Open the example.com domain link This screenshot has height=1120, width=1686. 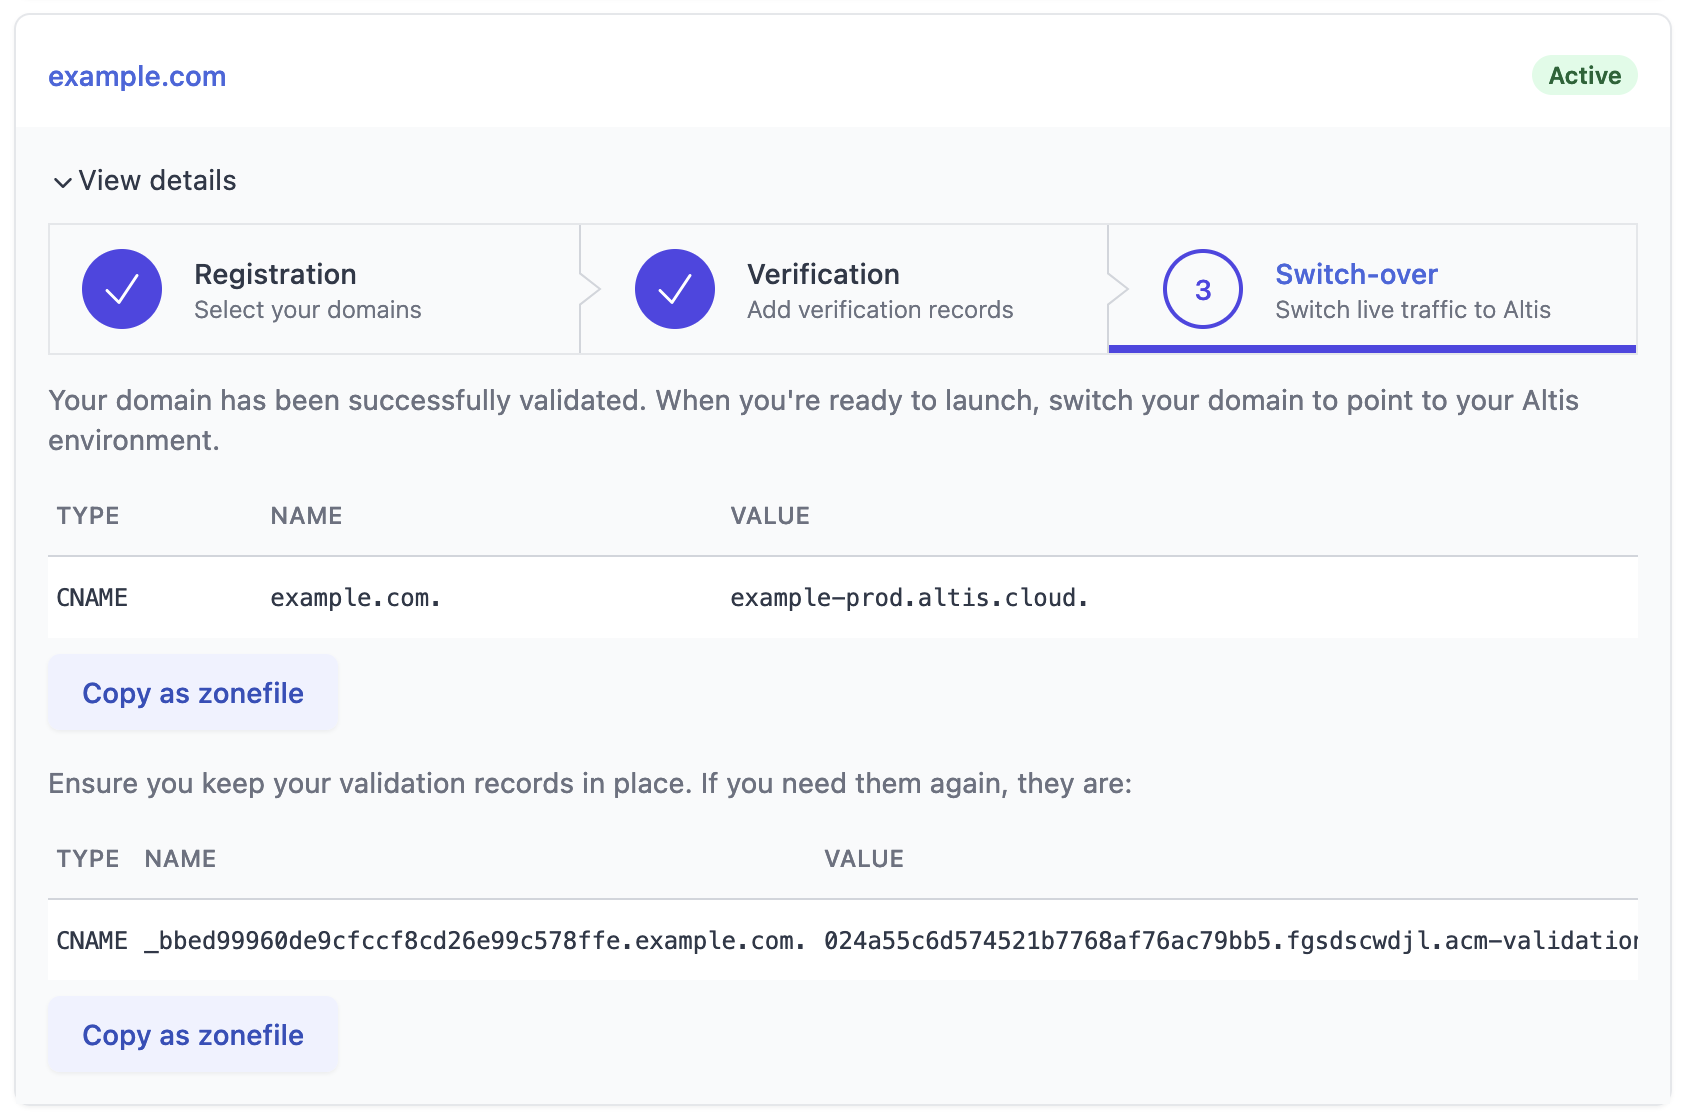[137, 76]
